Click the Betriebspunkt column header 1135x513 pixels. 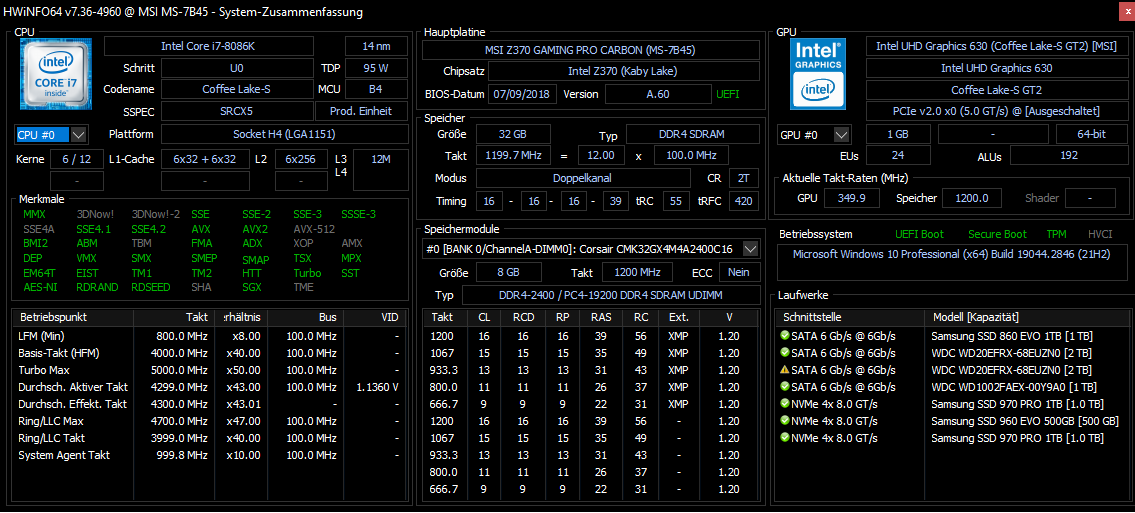(x=73, y=317)
